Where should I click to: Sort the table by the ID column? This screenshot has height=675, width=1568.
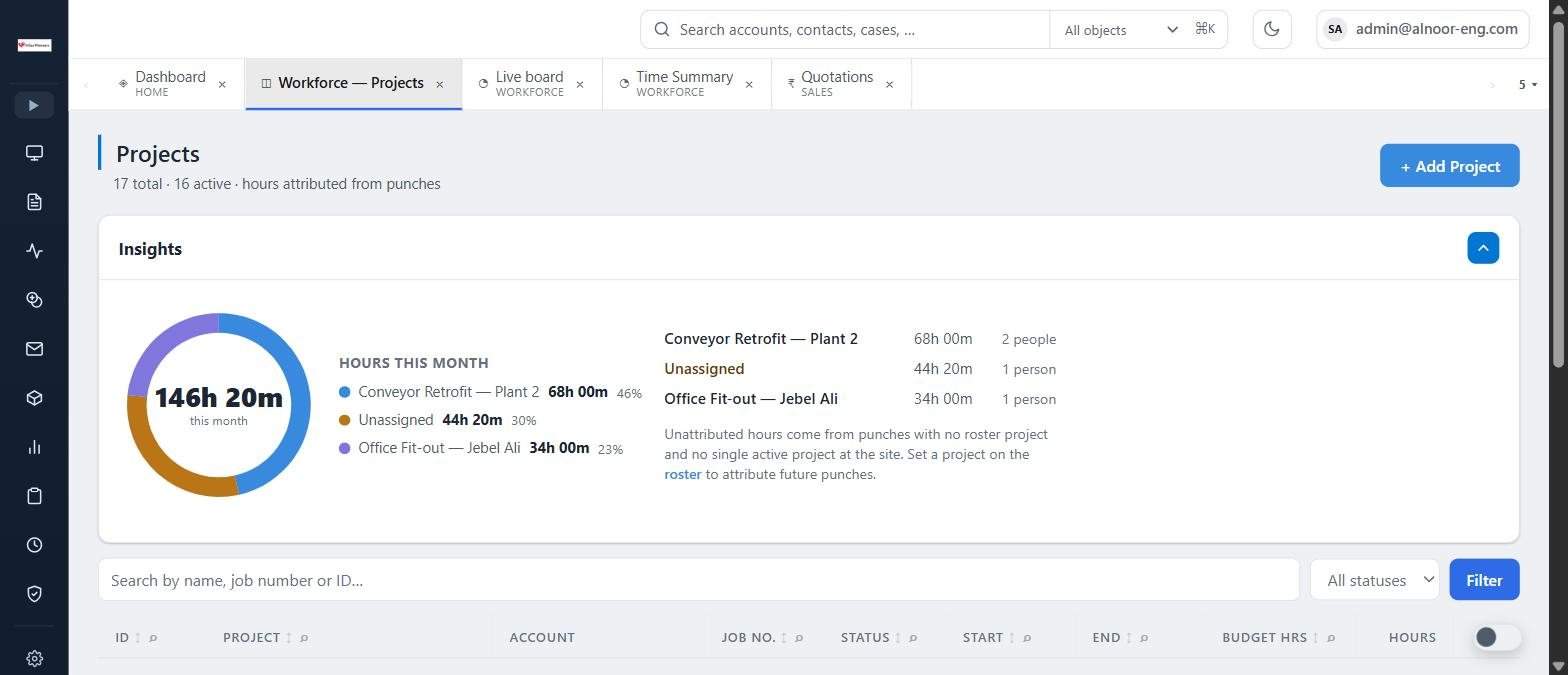coord(138,638)
